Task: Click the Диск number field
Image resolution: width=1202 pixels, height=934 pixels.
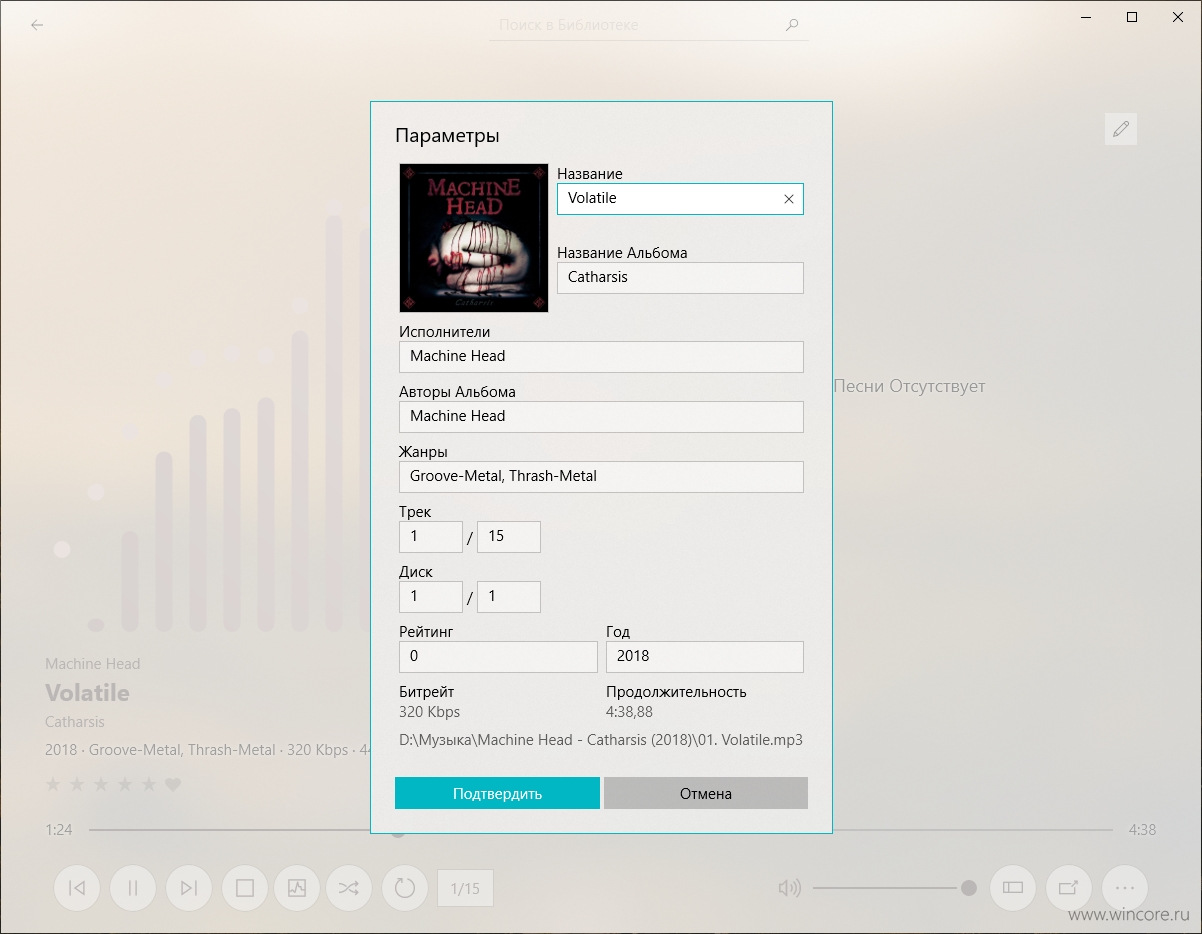Action: point(431,597)
